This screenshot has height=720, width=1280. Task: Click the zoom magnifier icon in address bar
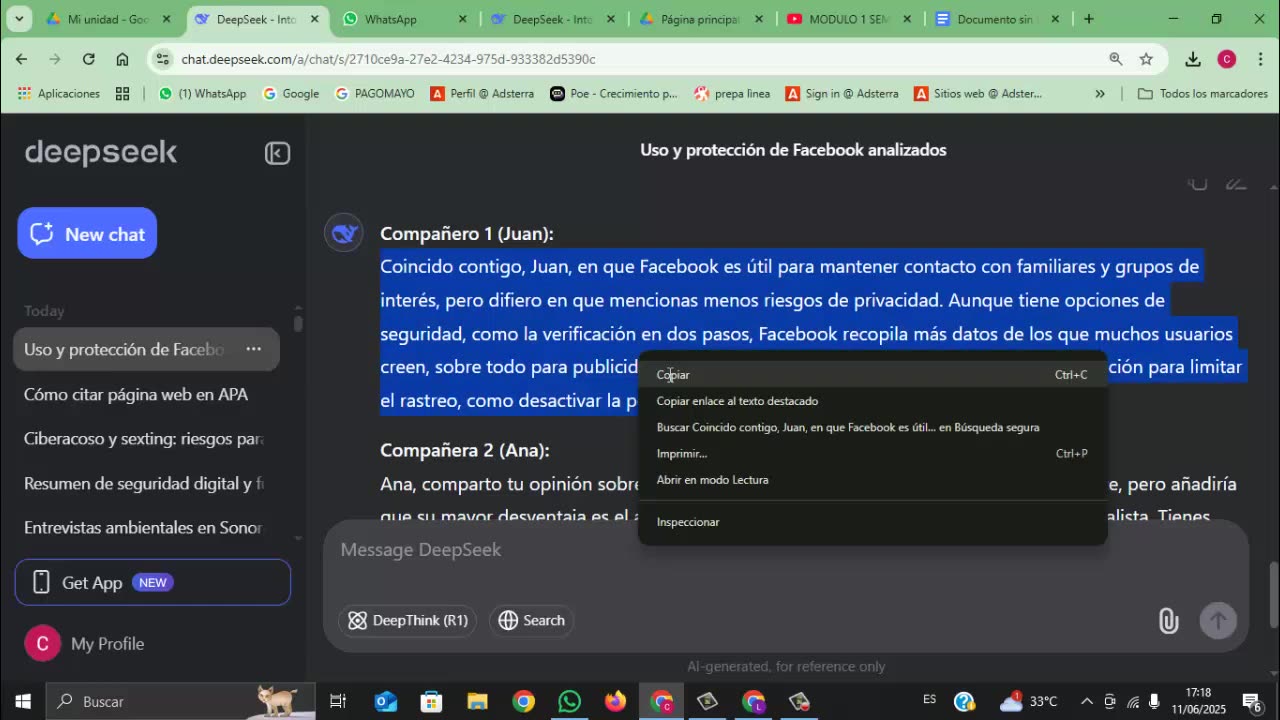point(1116,59)
